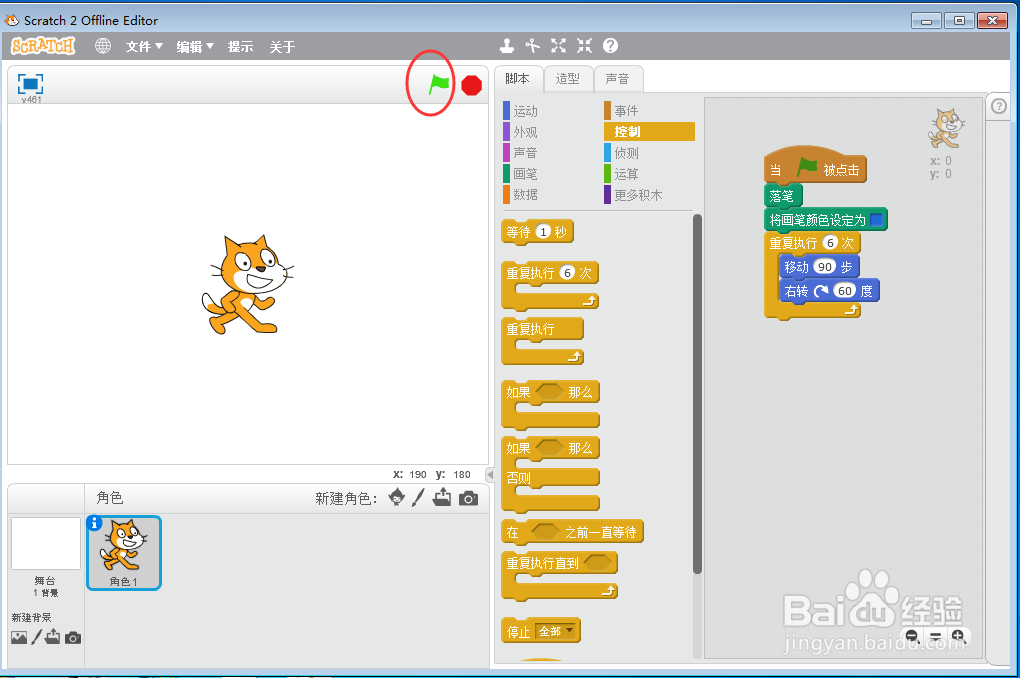
Task: Paint a new backdrop icon
Action: [36, 638]
